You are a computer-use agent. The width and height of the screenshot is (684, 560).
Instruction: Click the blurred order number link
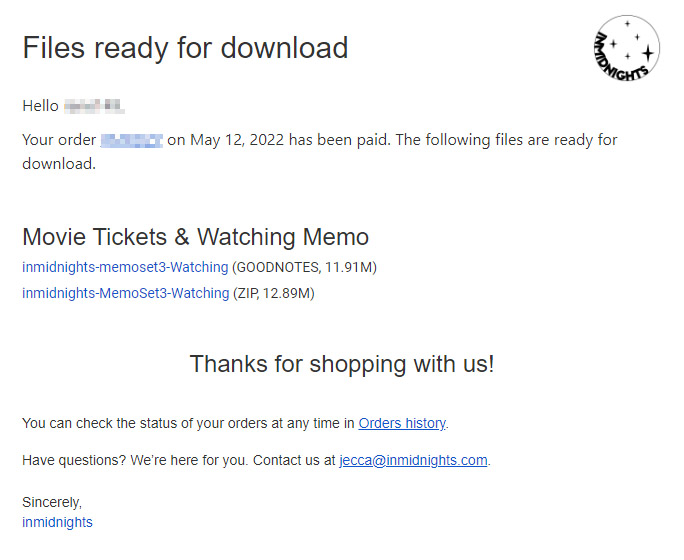tap(132, 140)
